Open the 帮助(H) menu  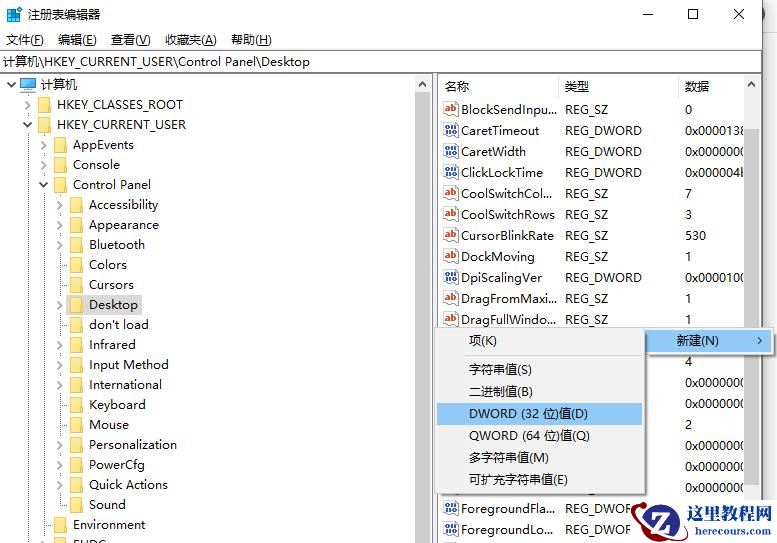point(251,40)
